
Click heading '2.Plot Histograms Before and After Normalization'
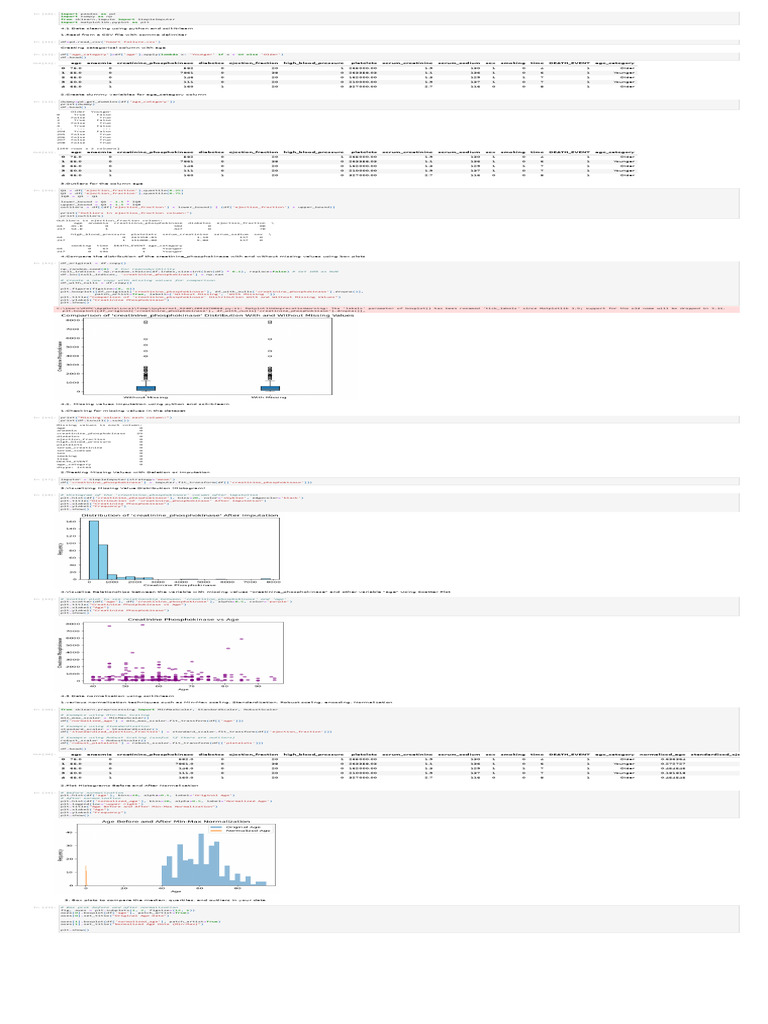coord(129,786)
